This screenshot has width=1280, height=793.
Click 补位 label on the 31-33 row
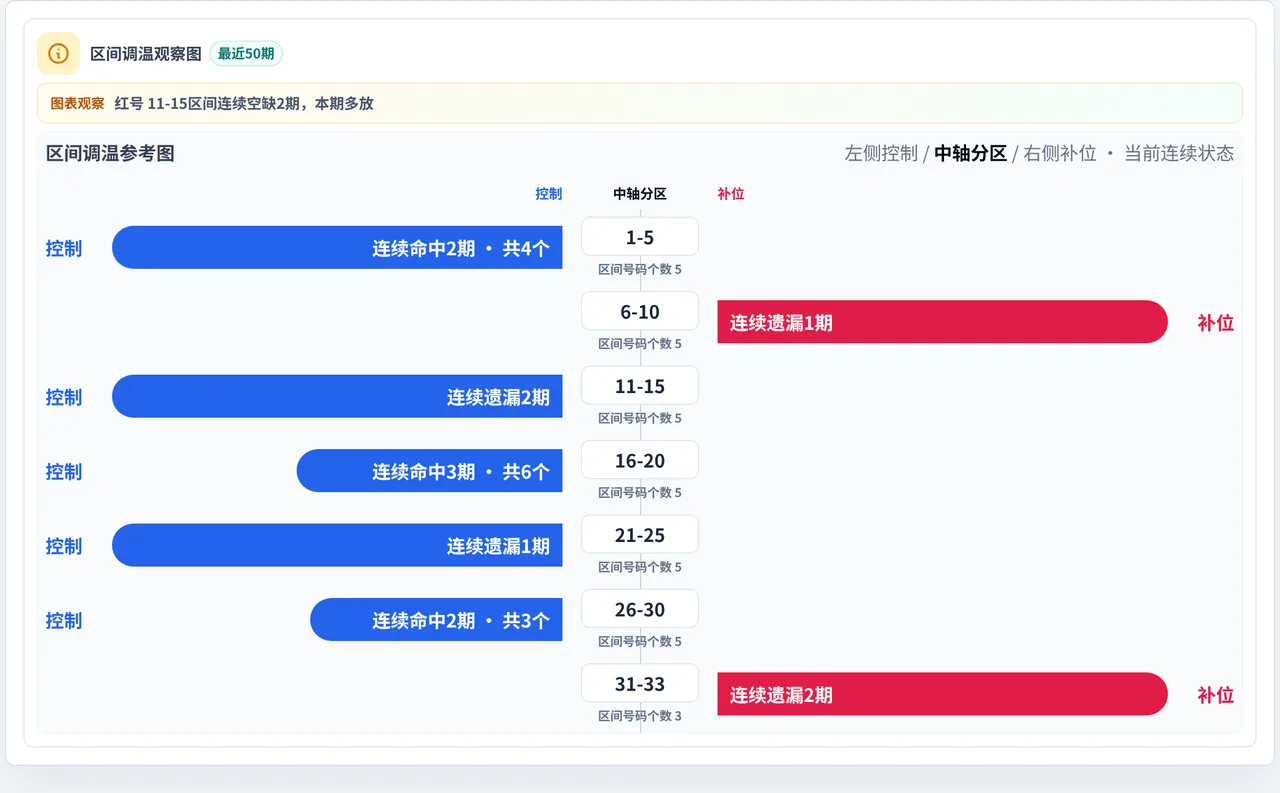click(x=1216, y=695)
